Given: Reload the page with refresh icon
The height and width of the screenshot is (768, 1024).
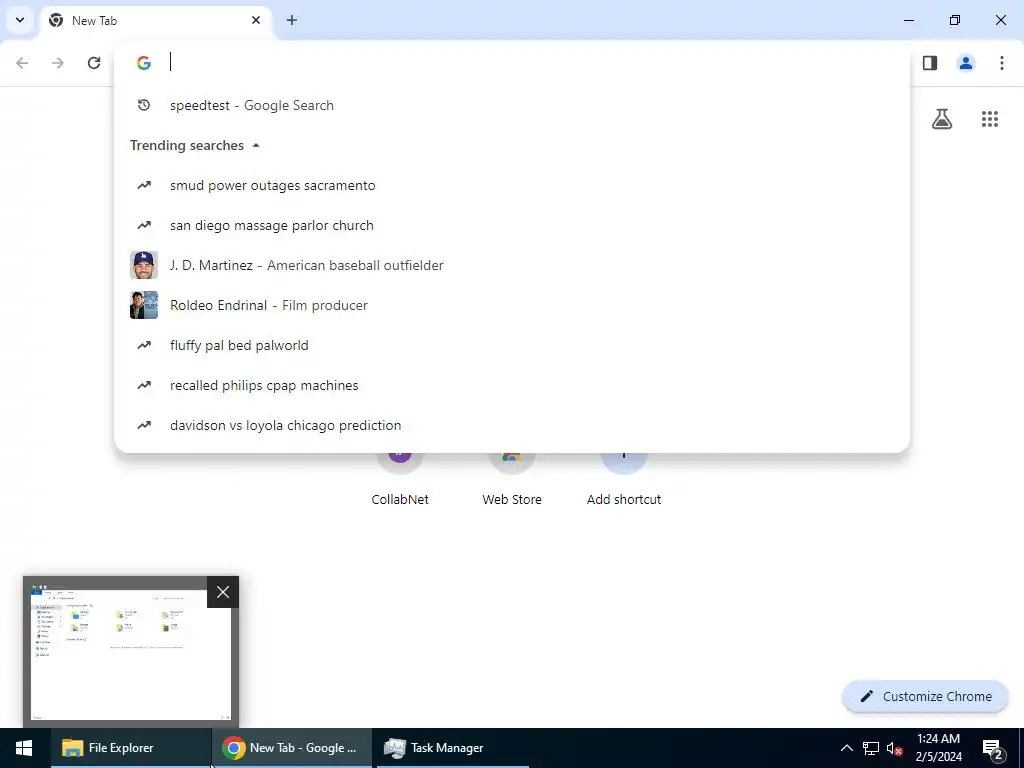Looking at the screenshot, I should (94, 63).
